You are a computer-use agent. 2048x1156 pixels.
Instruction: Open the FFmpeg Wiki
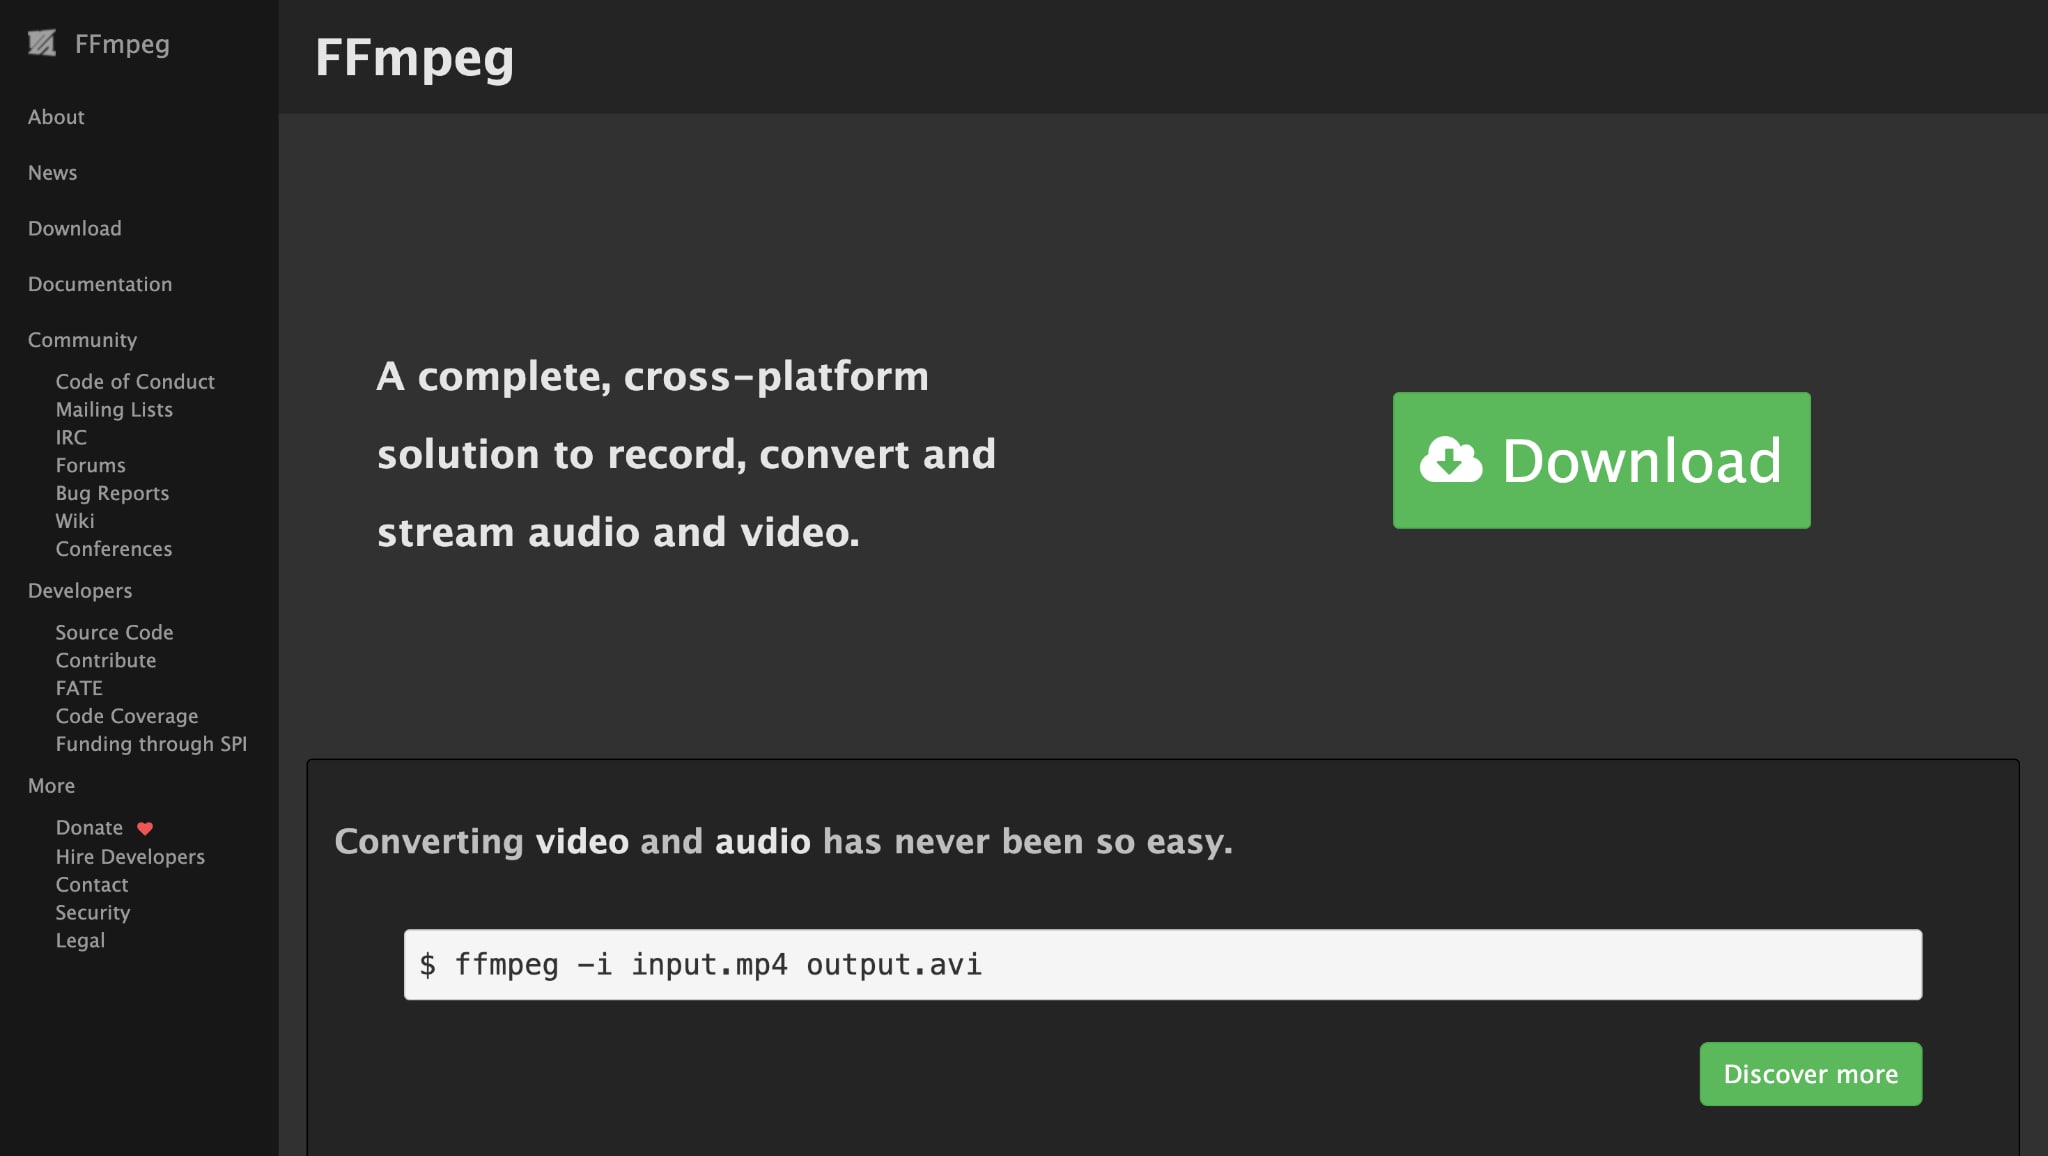75,521
